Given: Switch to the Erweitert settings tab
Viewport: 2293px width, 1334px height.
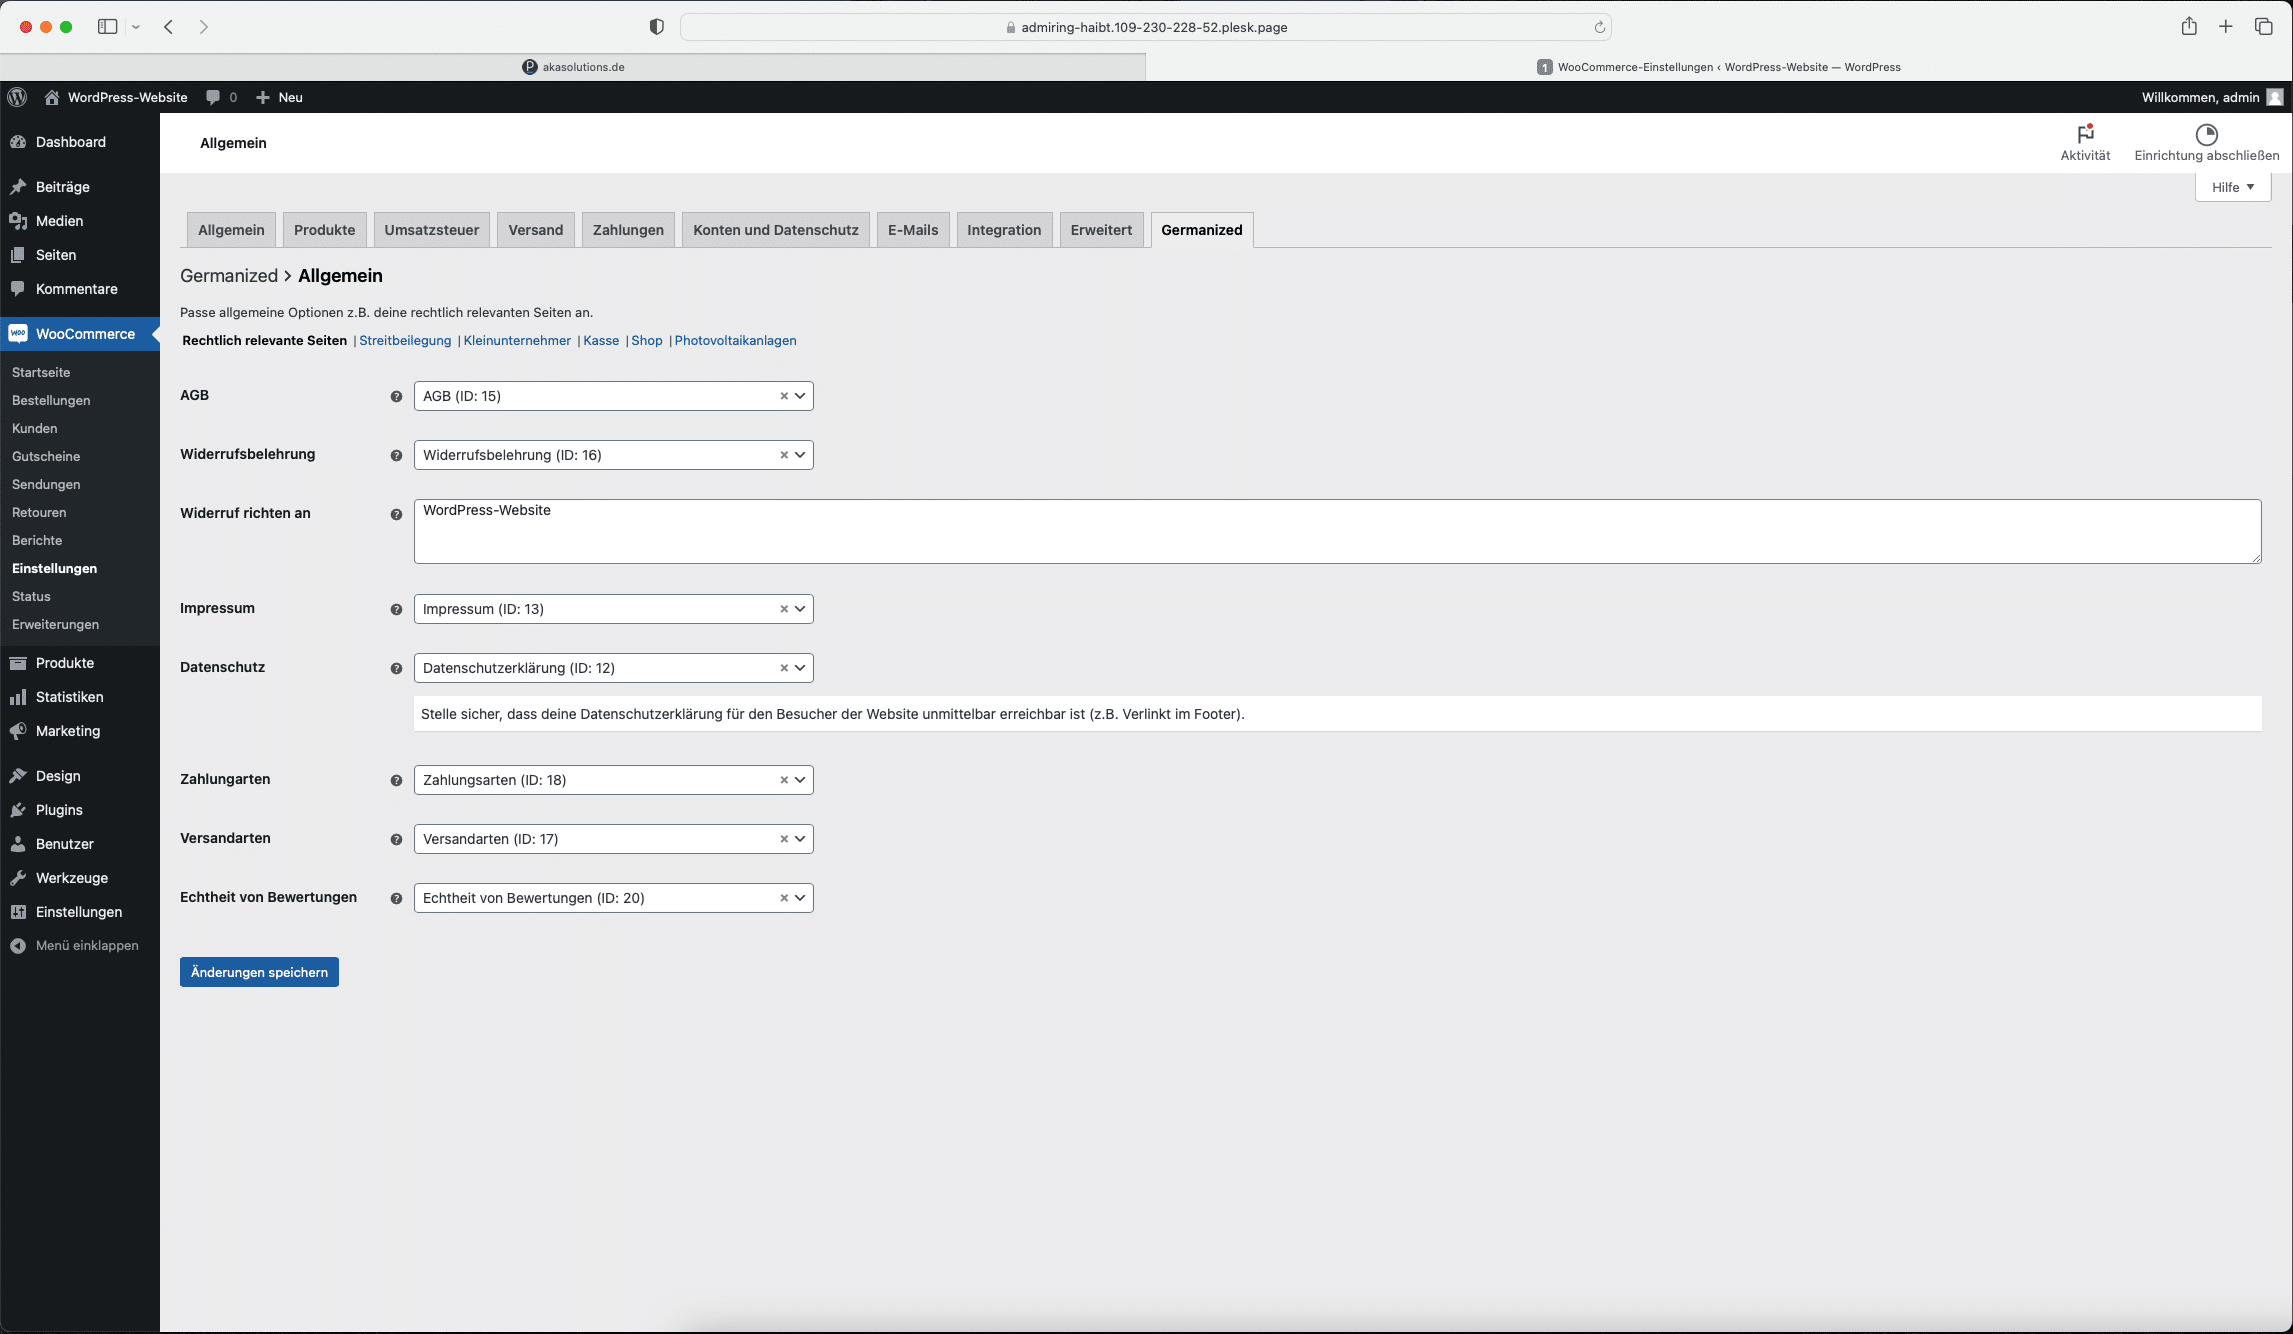Looking at the screenshot, I should [1101, 230].
